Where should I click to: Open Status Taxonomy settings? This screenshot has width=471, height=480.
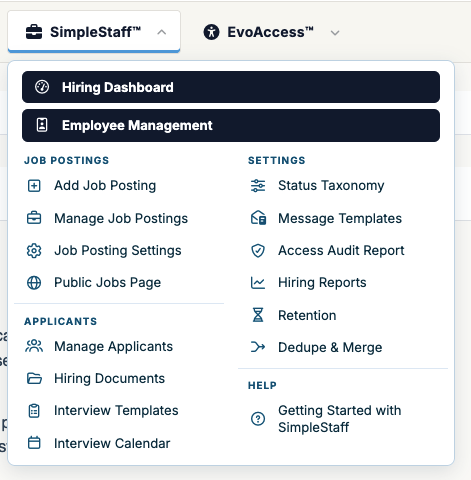pos(331,186)
